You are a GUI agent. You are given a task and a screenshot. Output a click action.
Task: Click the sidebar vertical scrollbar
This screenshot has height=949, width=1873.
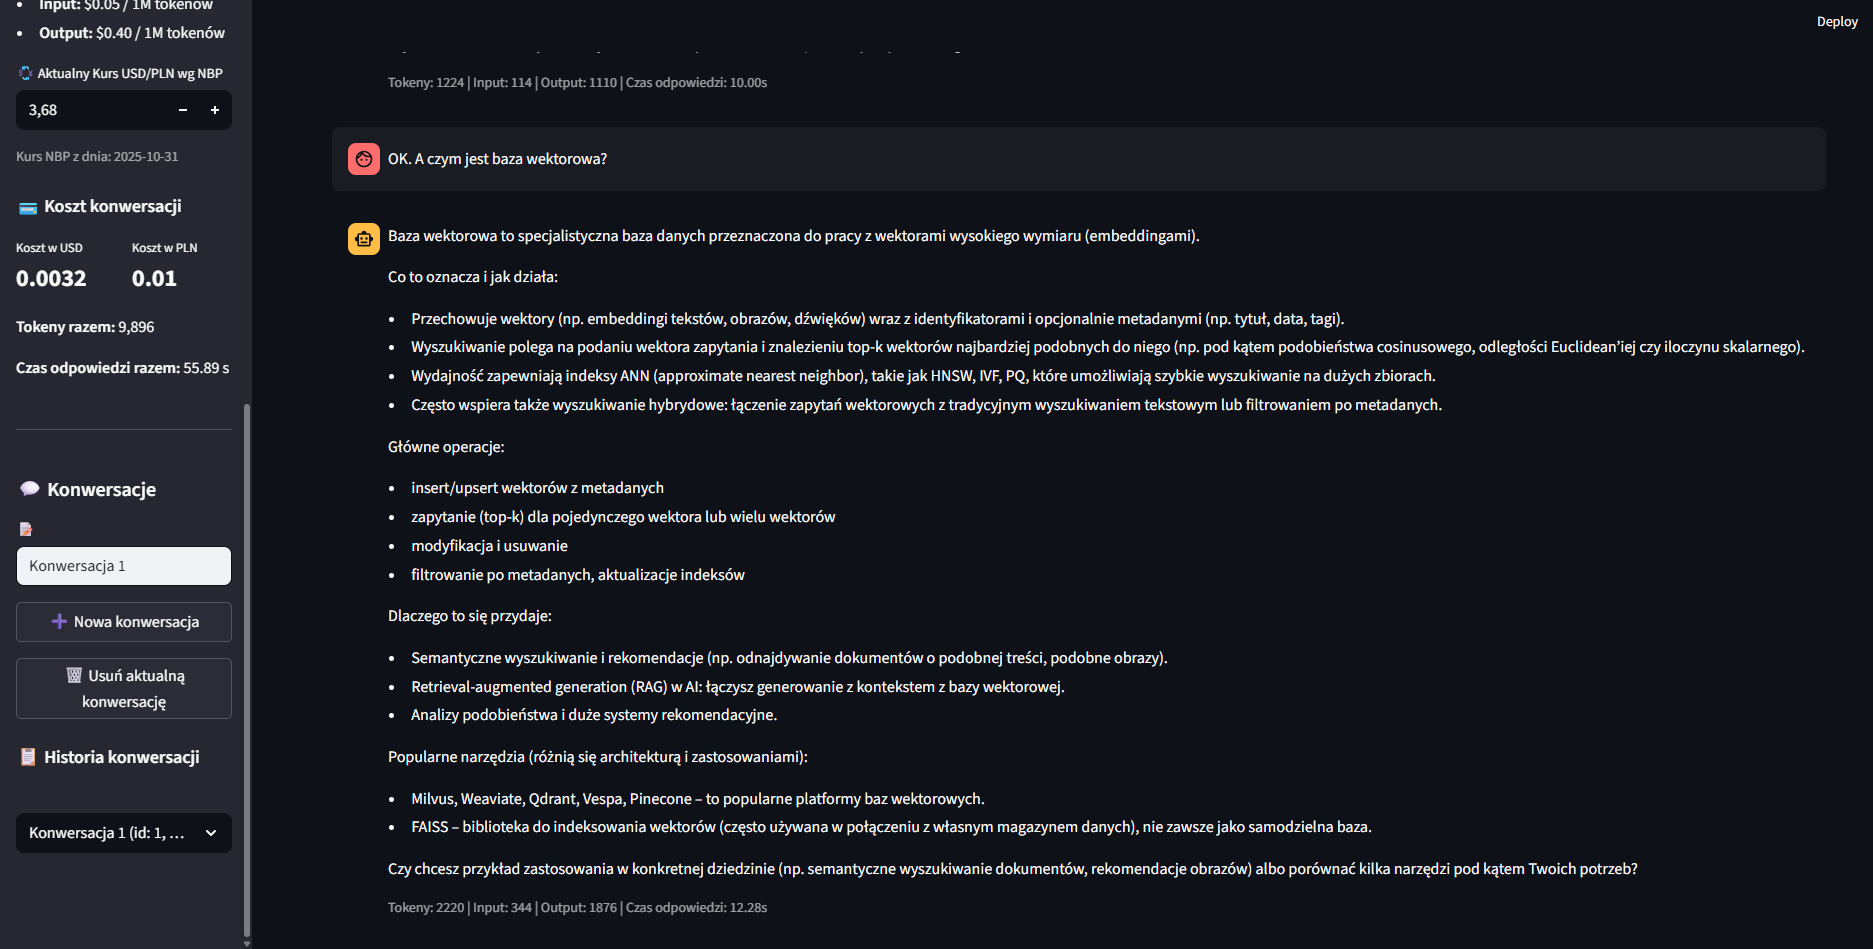point(247,670)
